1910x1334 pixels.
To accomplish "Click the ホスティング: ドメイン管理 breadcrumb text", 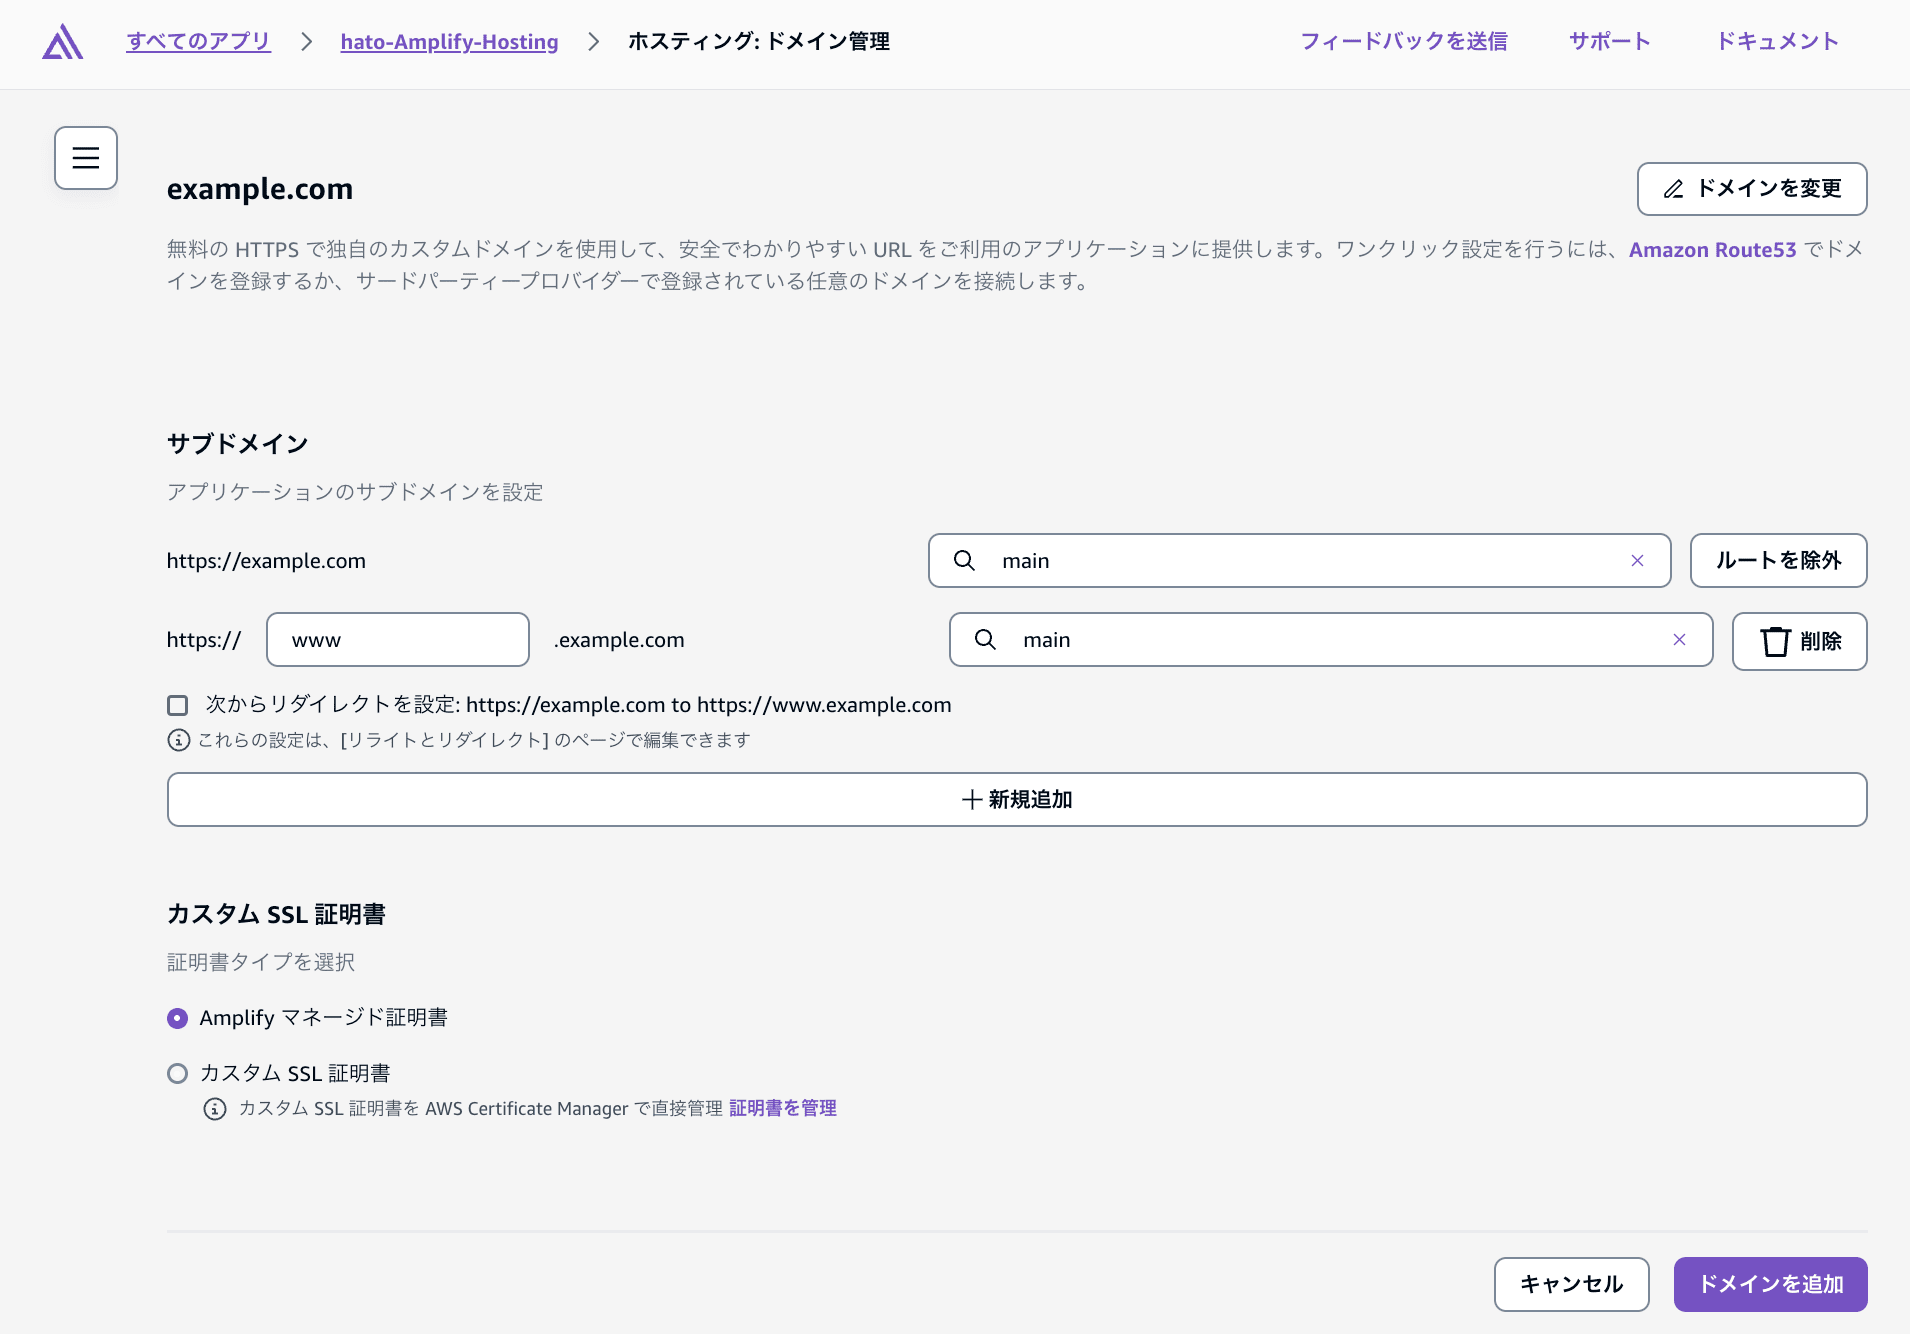I will tap(759, 41).
